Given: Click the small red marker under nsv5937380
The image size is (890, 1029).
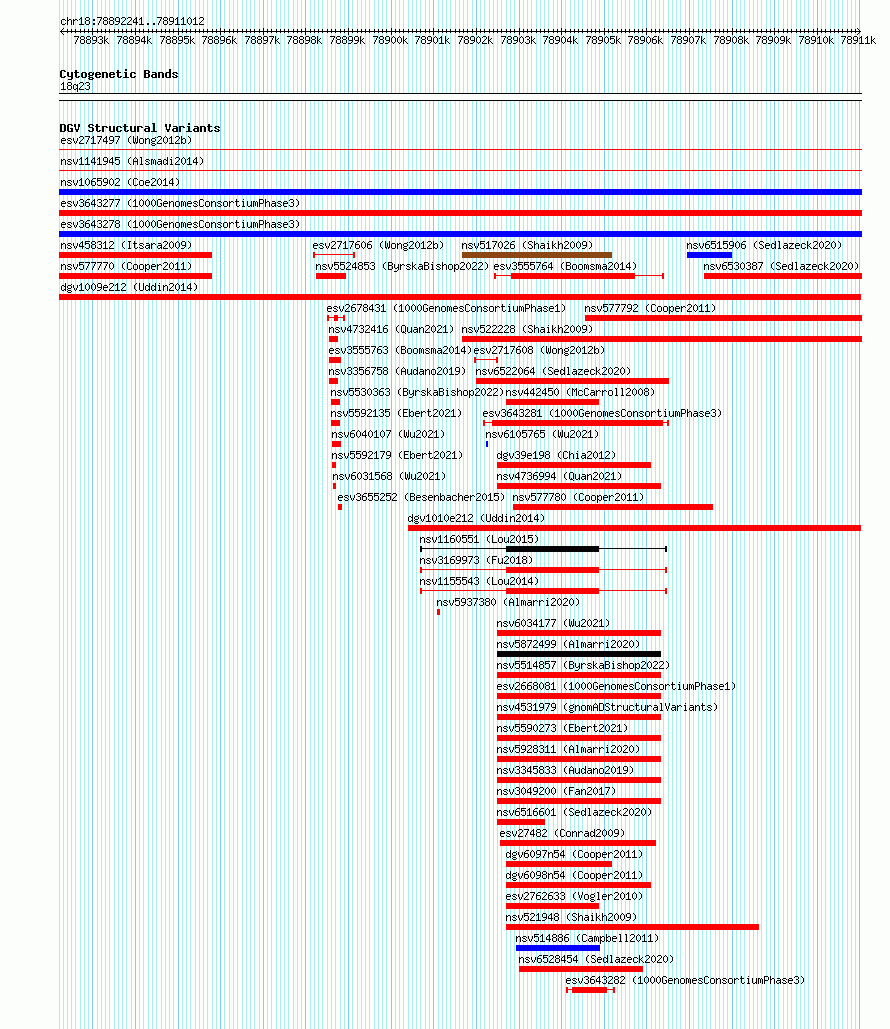Looking at the screenshot, I should point(438,612).
